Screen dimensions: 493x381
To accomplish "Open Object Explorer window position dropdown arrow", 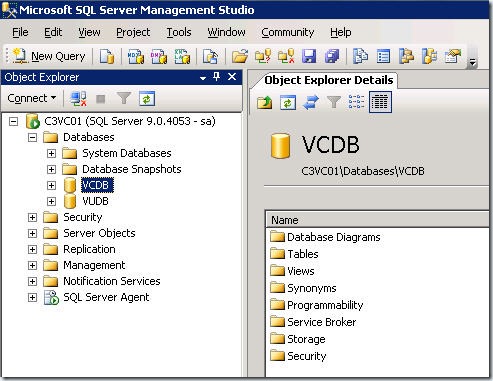I will coord(203,78).
